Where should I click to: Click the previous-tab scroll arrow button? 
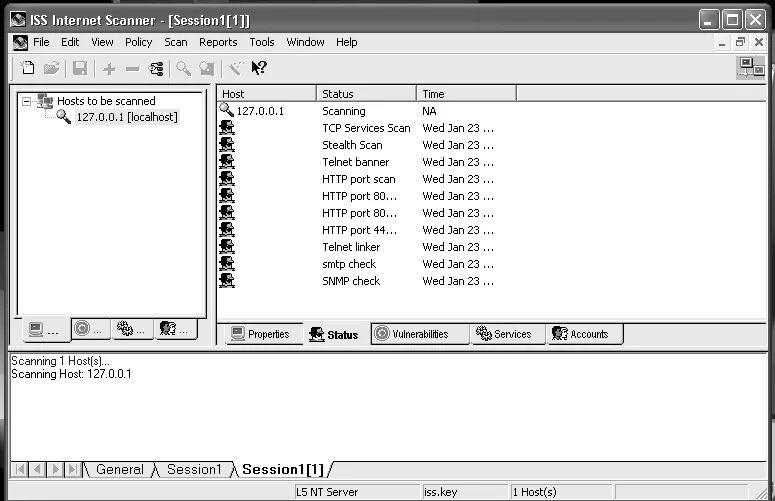[x=38, y=469]
